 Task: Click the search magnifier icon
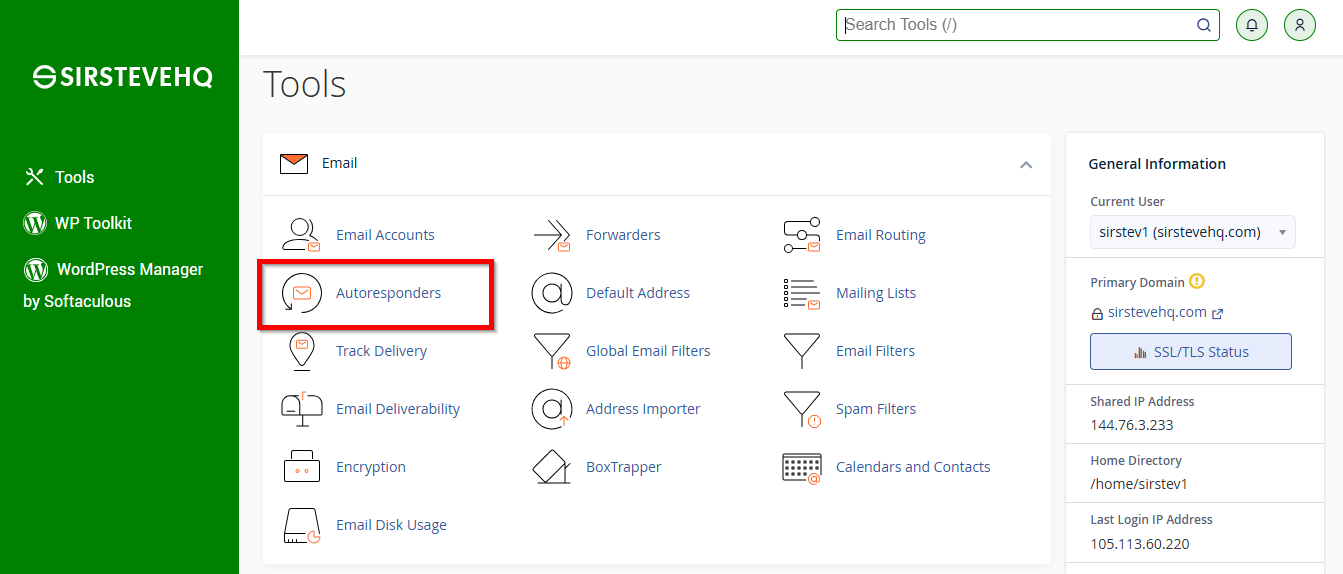tap(1204, 25)
